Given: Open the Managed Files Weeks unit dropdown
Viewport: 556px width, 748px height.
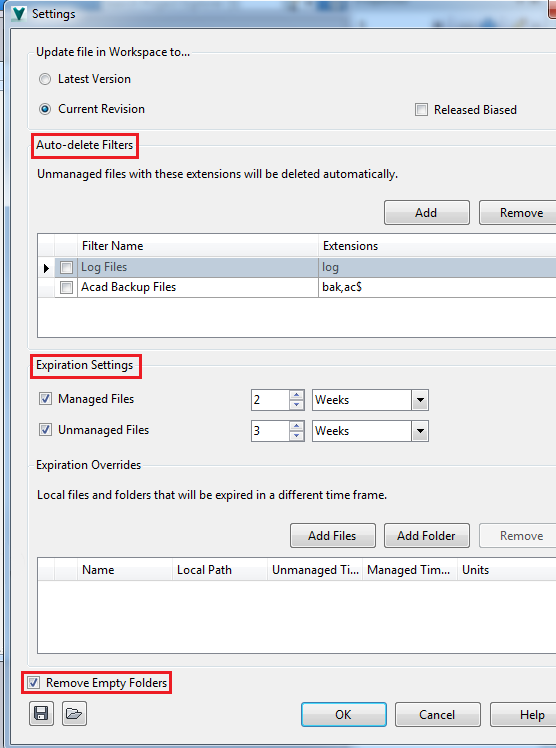Looking at the screenshot, I should click(420, 400).
